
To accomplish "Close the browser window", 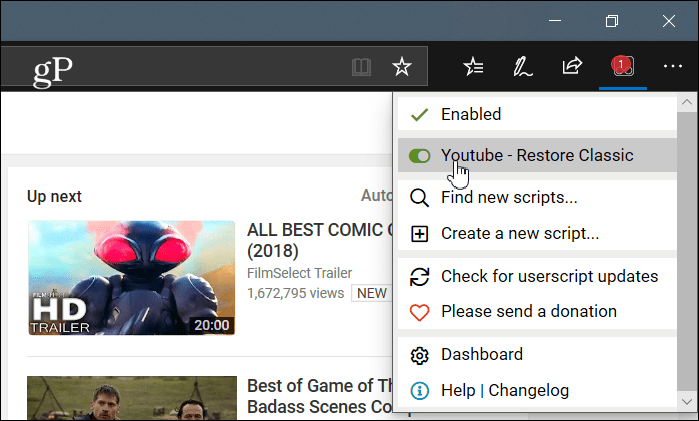I will (x=669, y=21).
